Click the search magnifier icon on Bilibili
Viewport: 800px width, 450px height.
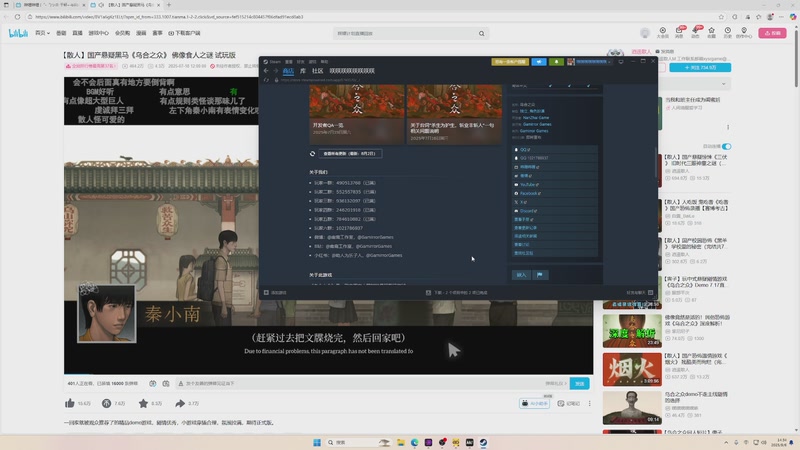click(x=482, y=34)
